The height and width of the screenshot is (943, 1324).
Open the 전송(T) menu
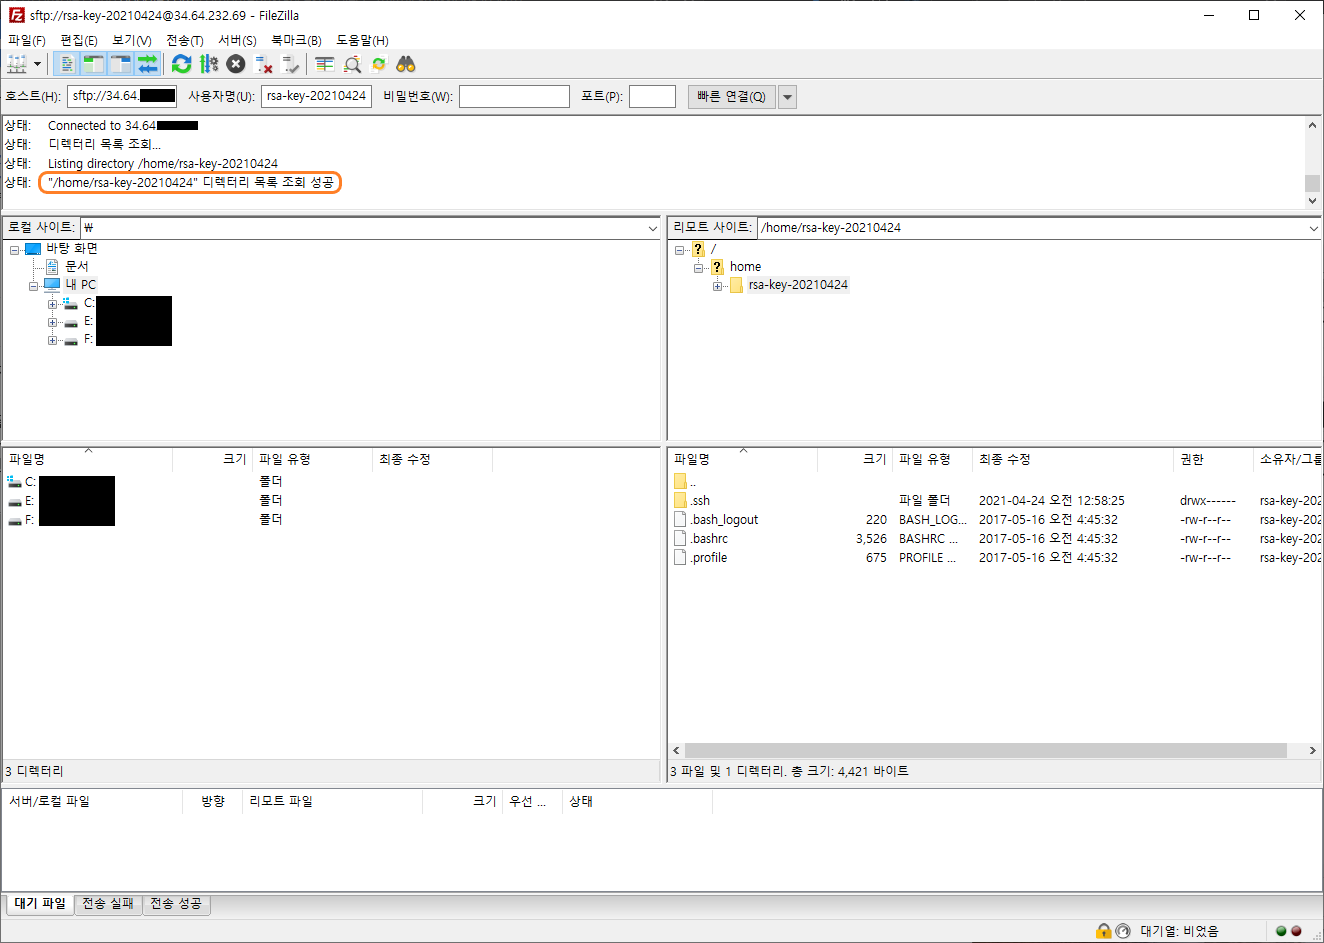185,41
